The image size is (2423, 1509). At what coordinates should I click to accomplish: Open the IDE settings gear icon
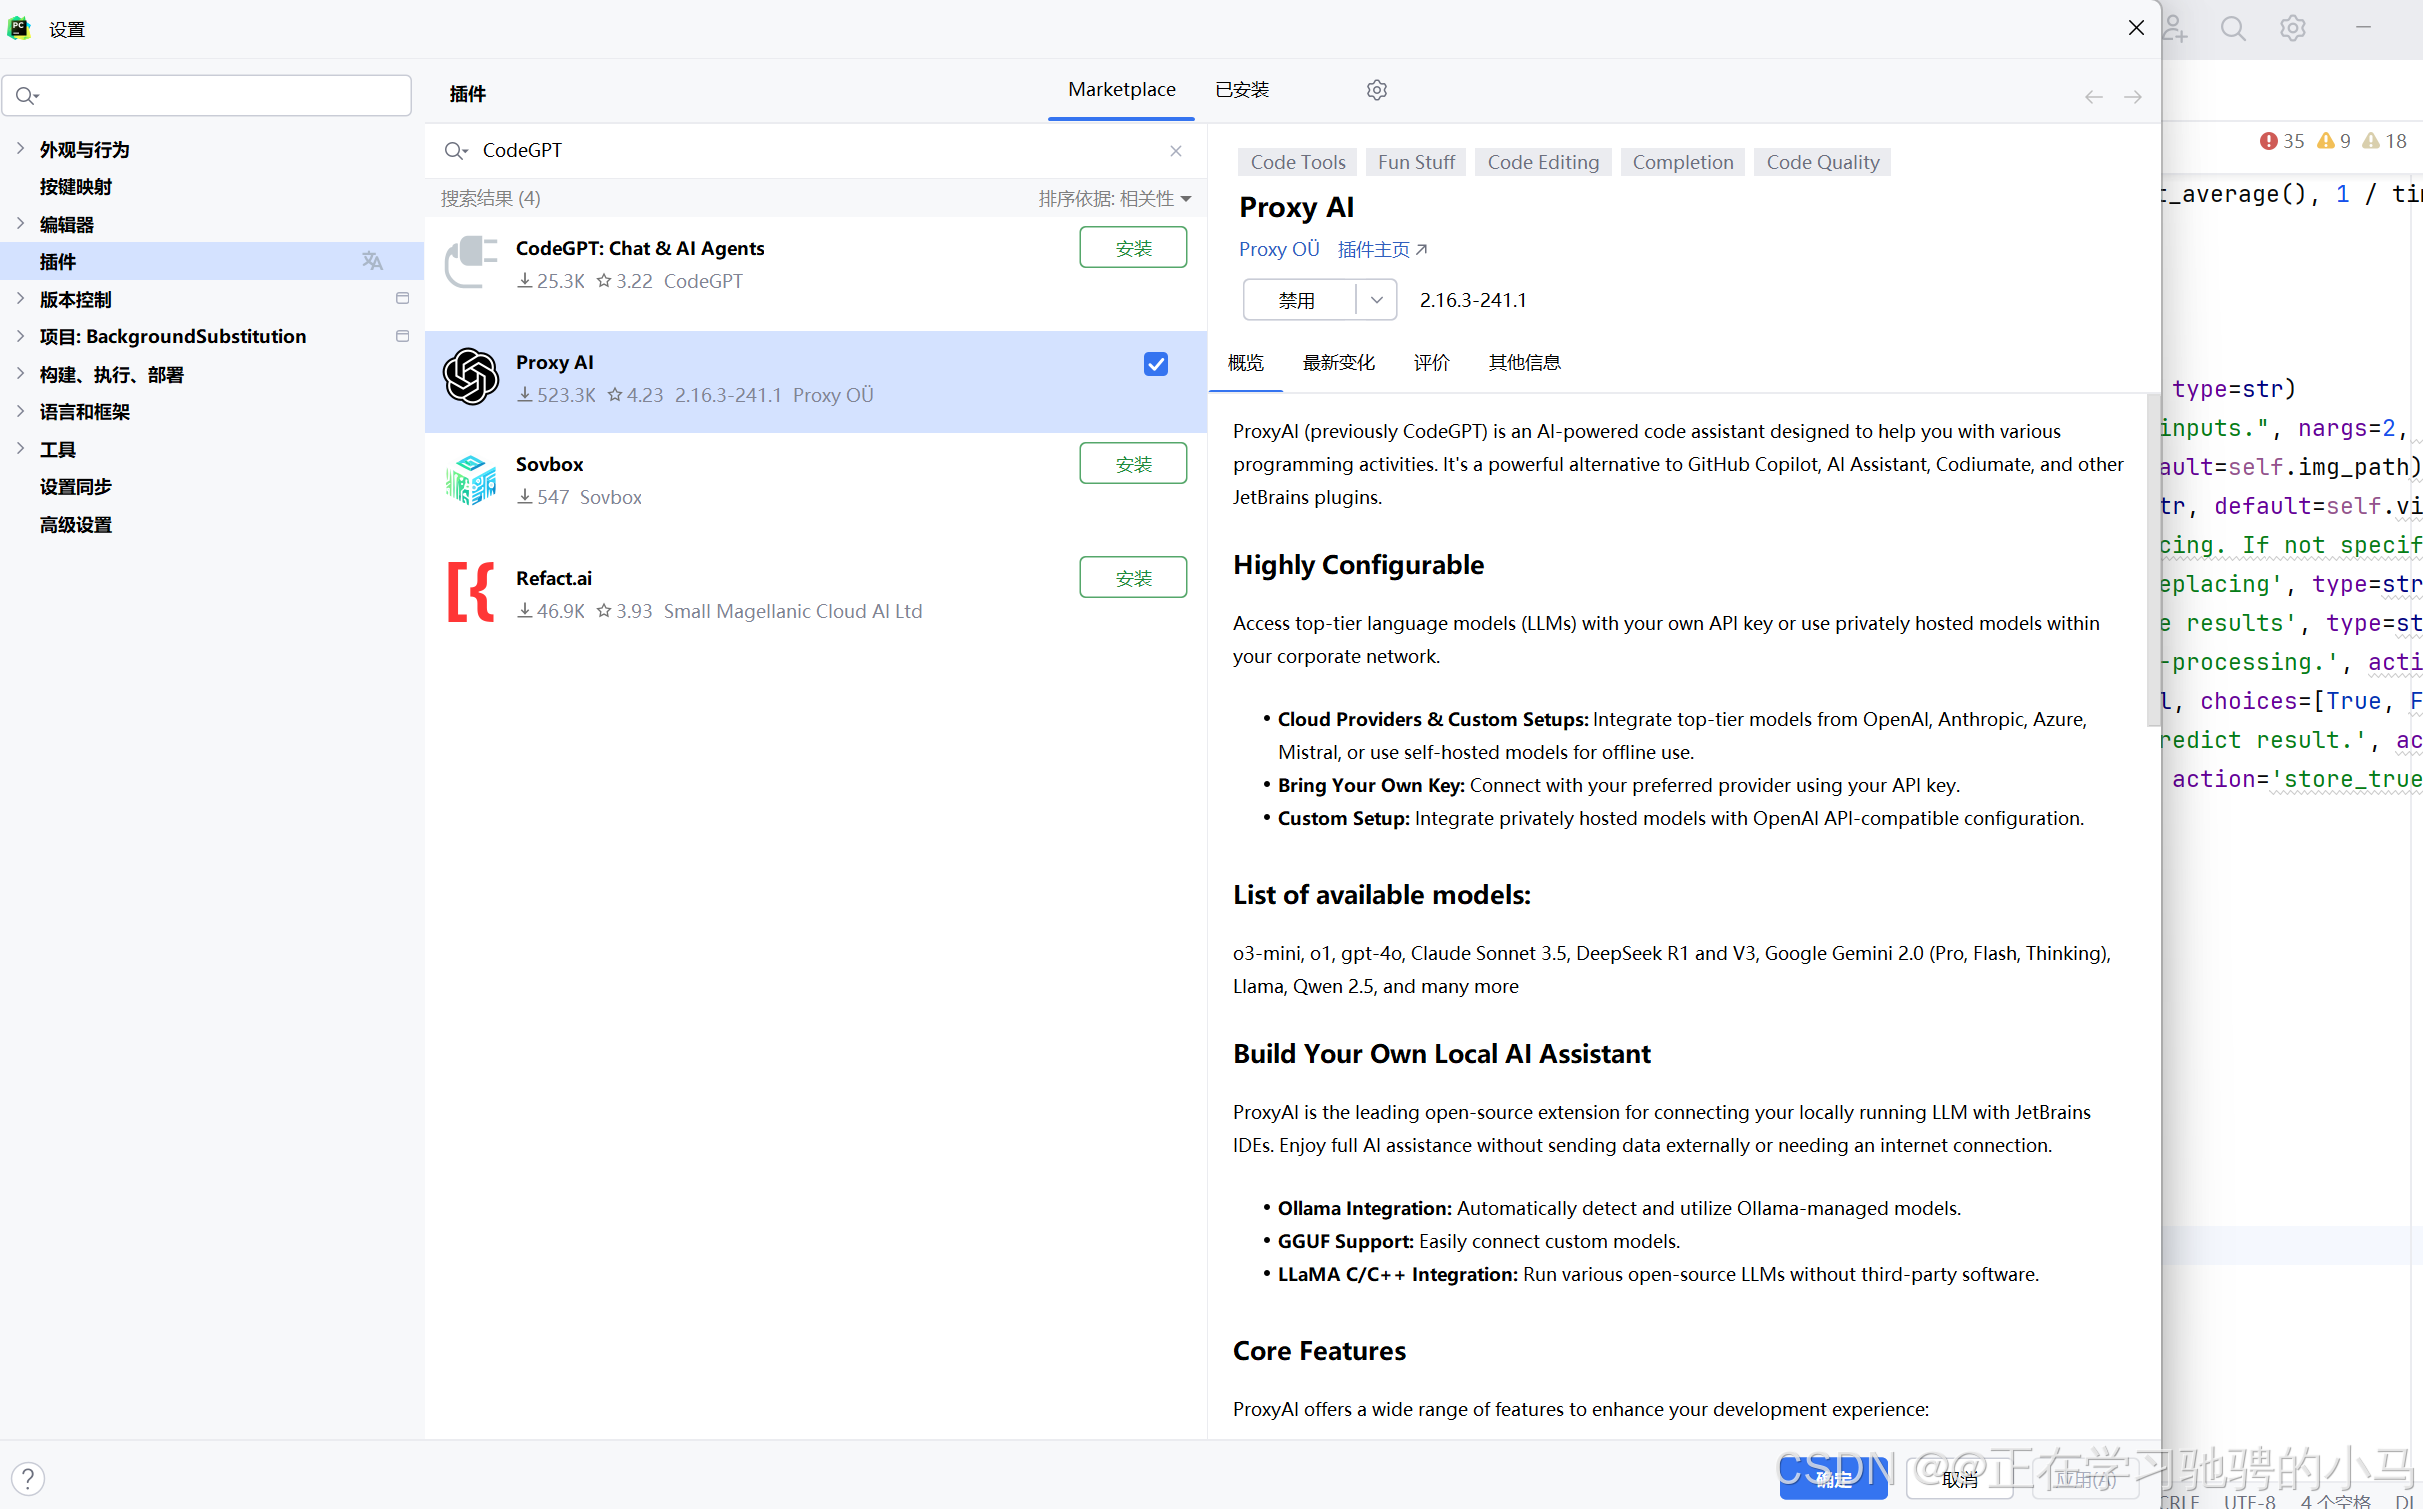pyautogui.click(x=2293, y=29)
